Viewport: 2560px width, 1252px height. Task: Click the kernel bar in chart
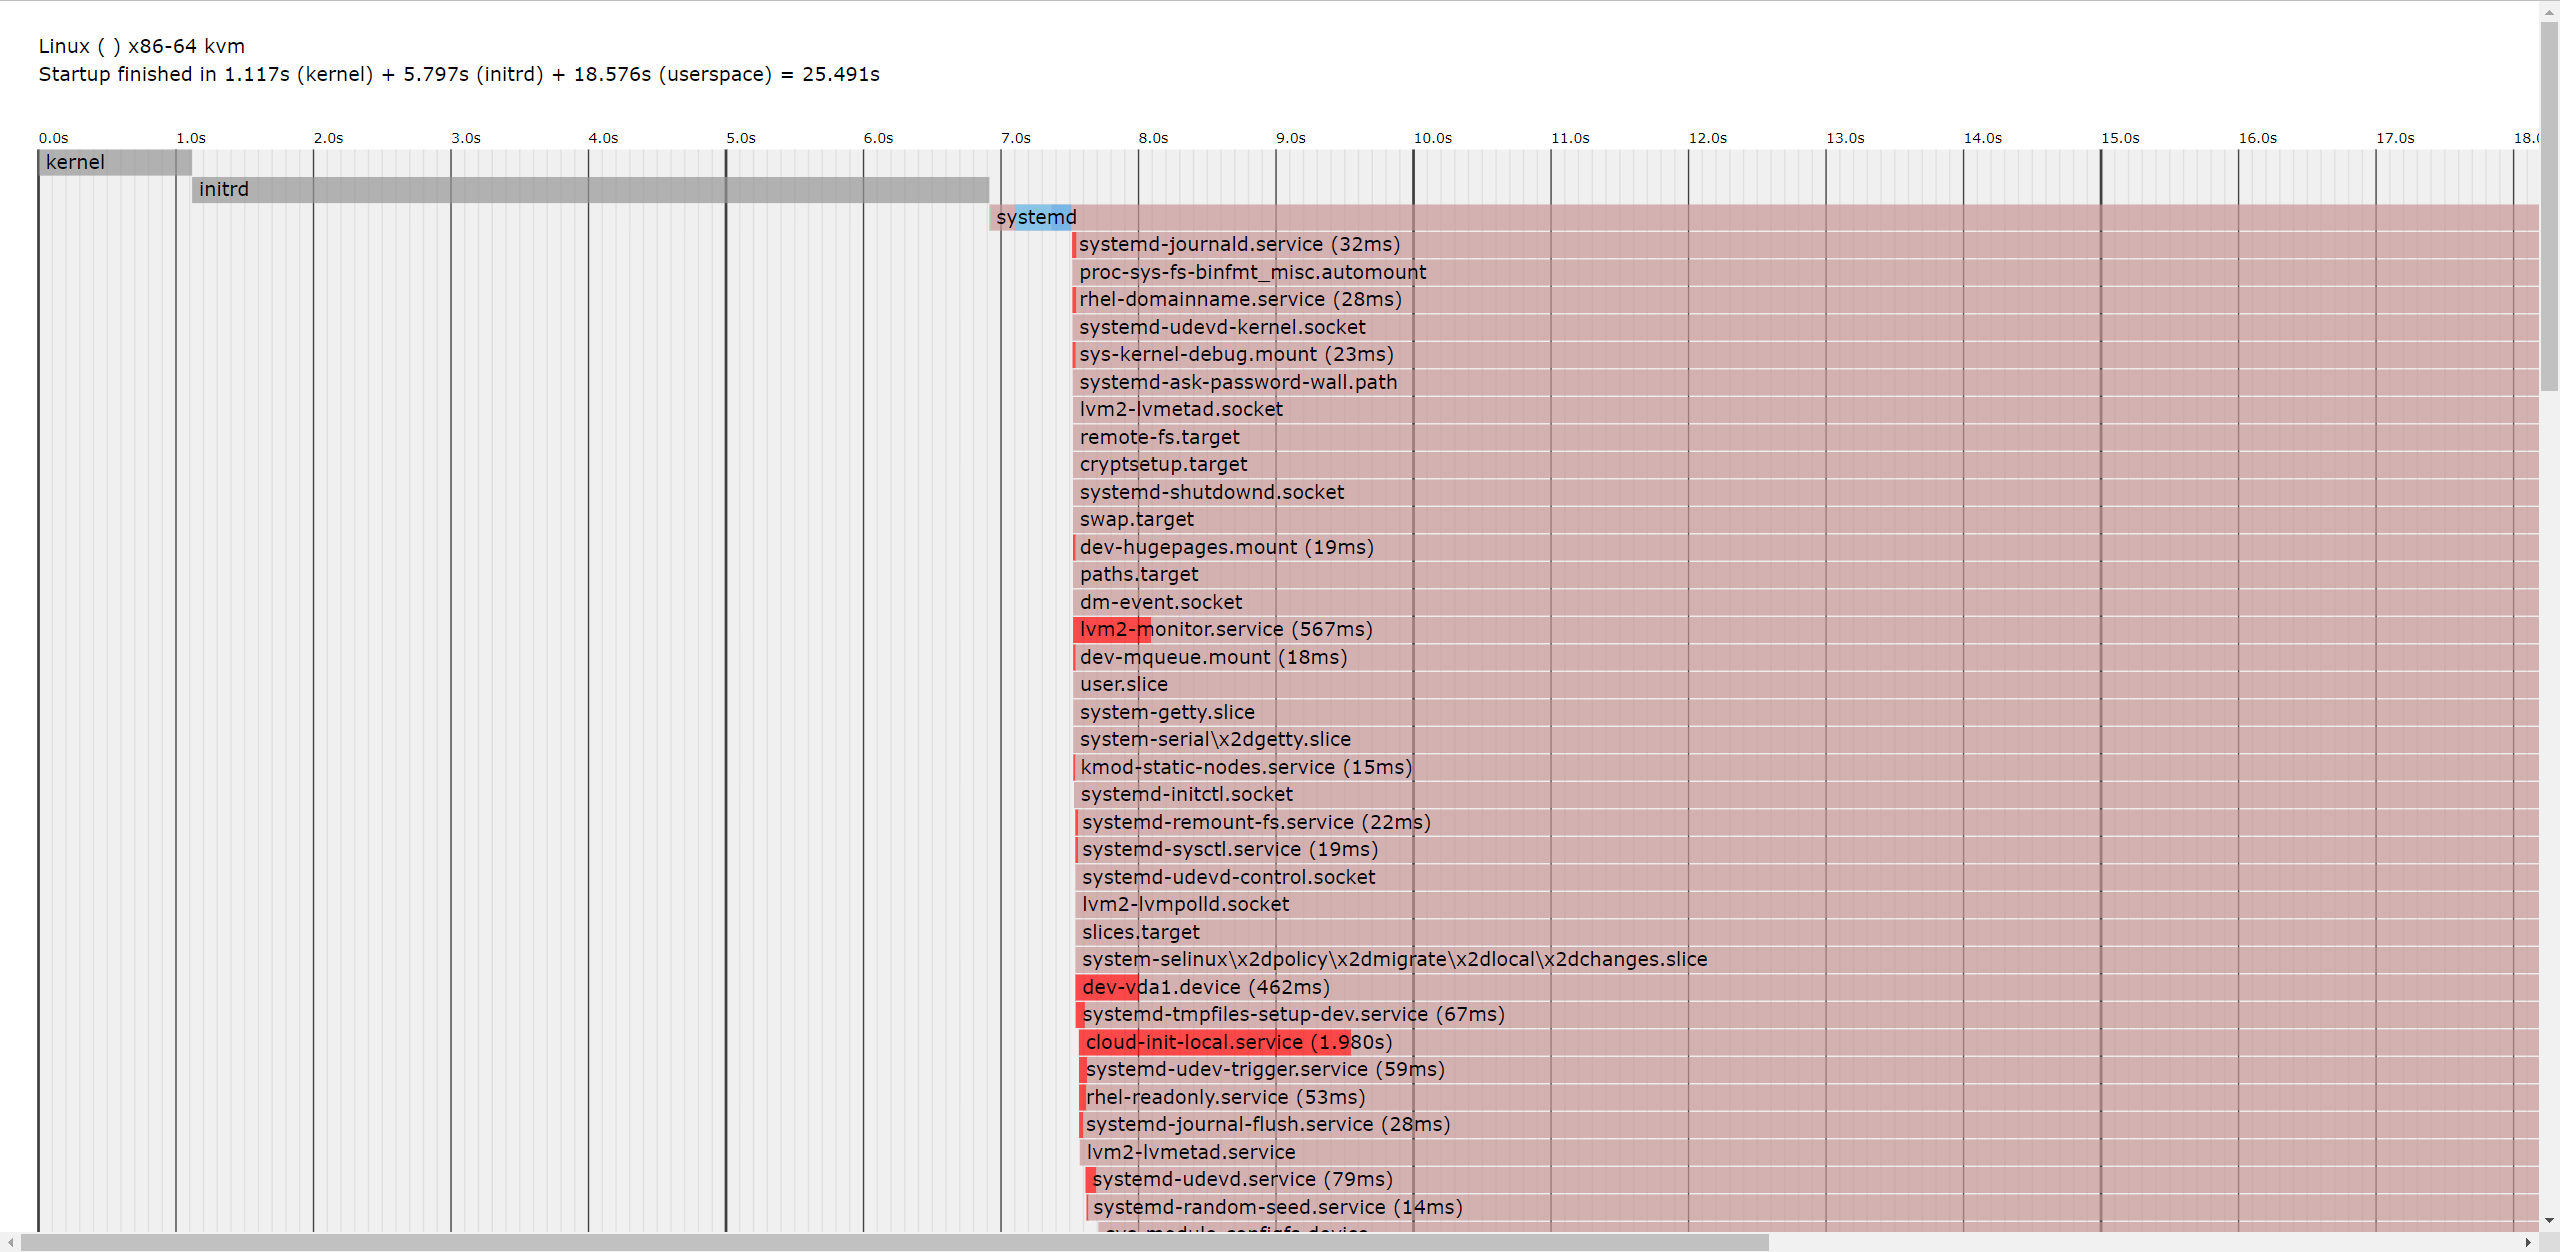(114, 162)
